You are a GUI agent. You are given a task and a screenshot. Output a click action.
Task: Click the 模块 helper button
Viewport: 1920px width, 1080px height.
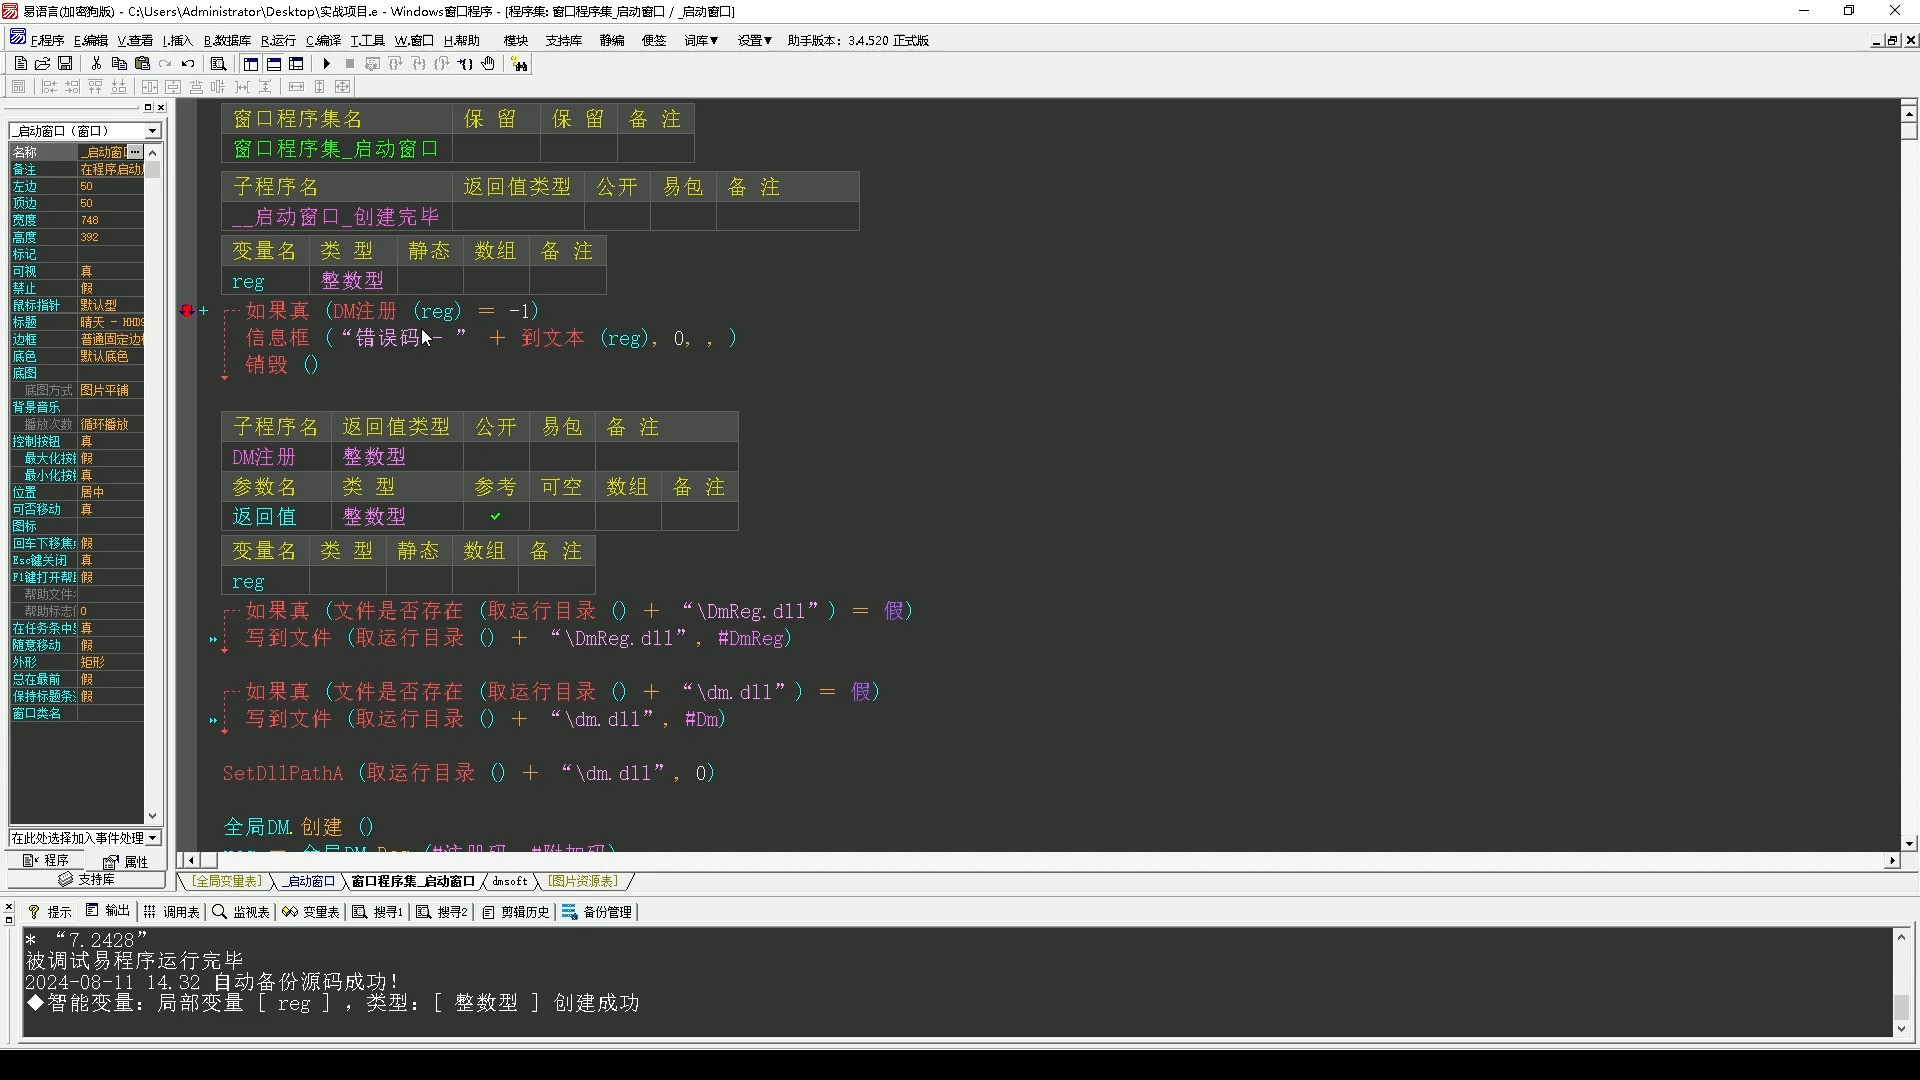[516, 41]
